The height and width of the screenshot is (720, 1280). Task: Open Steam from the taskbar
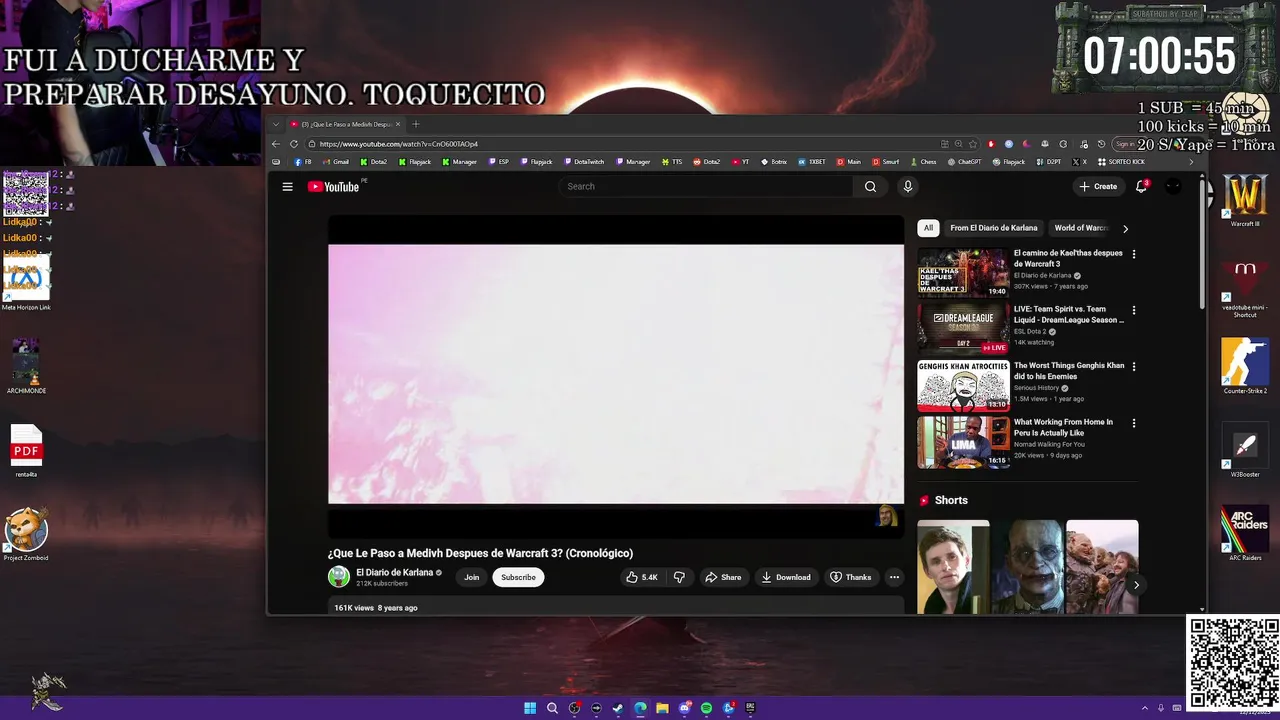618,708
